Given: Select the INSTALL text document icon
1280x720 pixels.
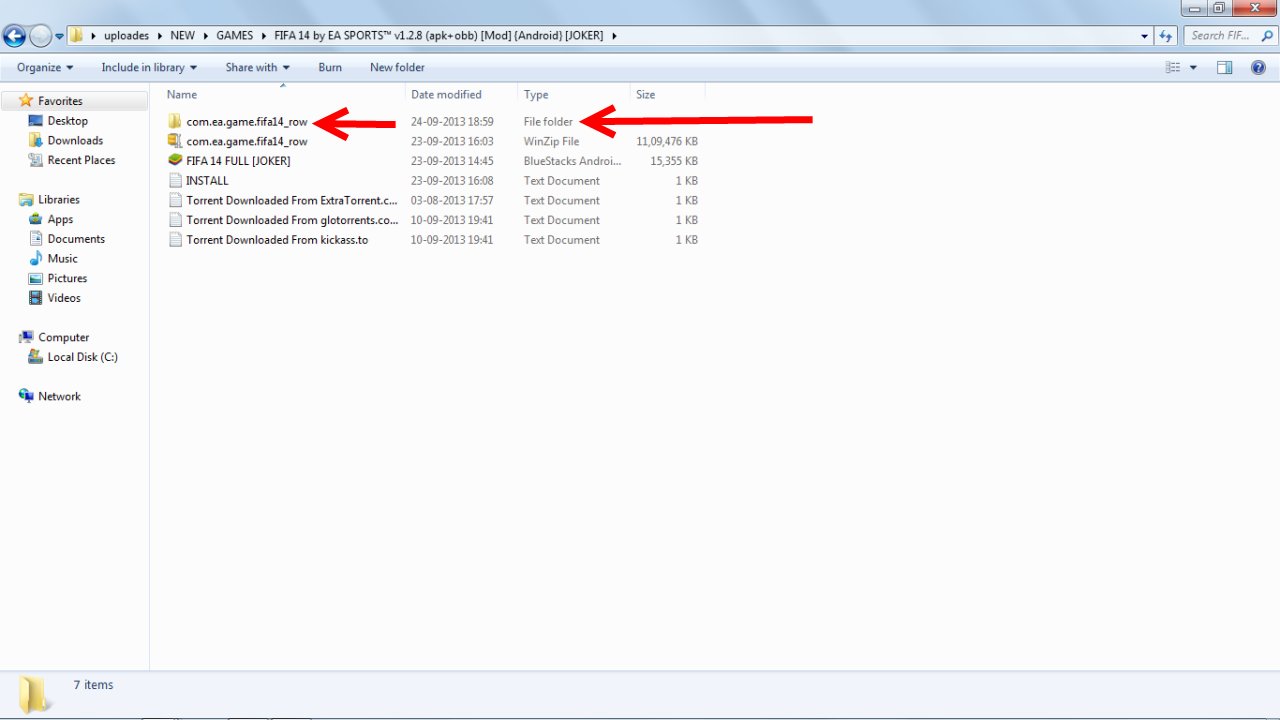Looking at the screenshot, I should pyautogui.click(x=175, y=180).
